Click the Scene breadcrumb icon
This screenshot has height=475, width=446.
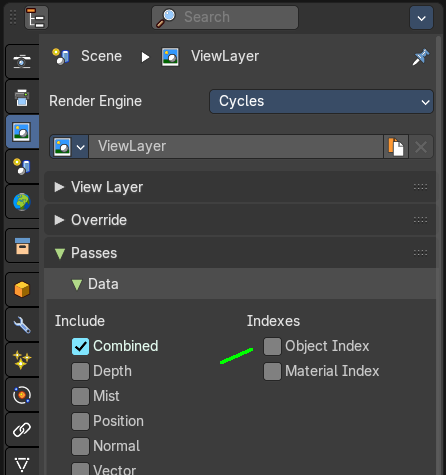tap(61, 57)
